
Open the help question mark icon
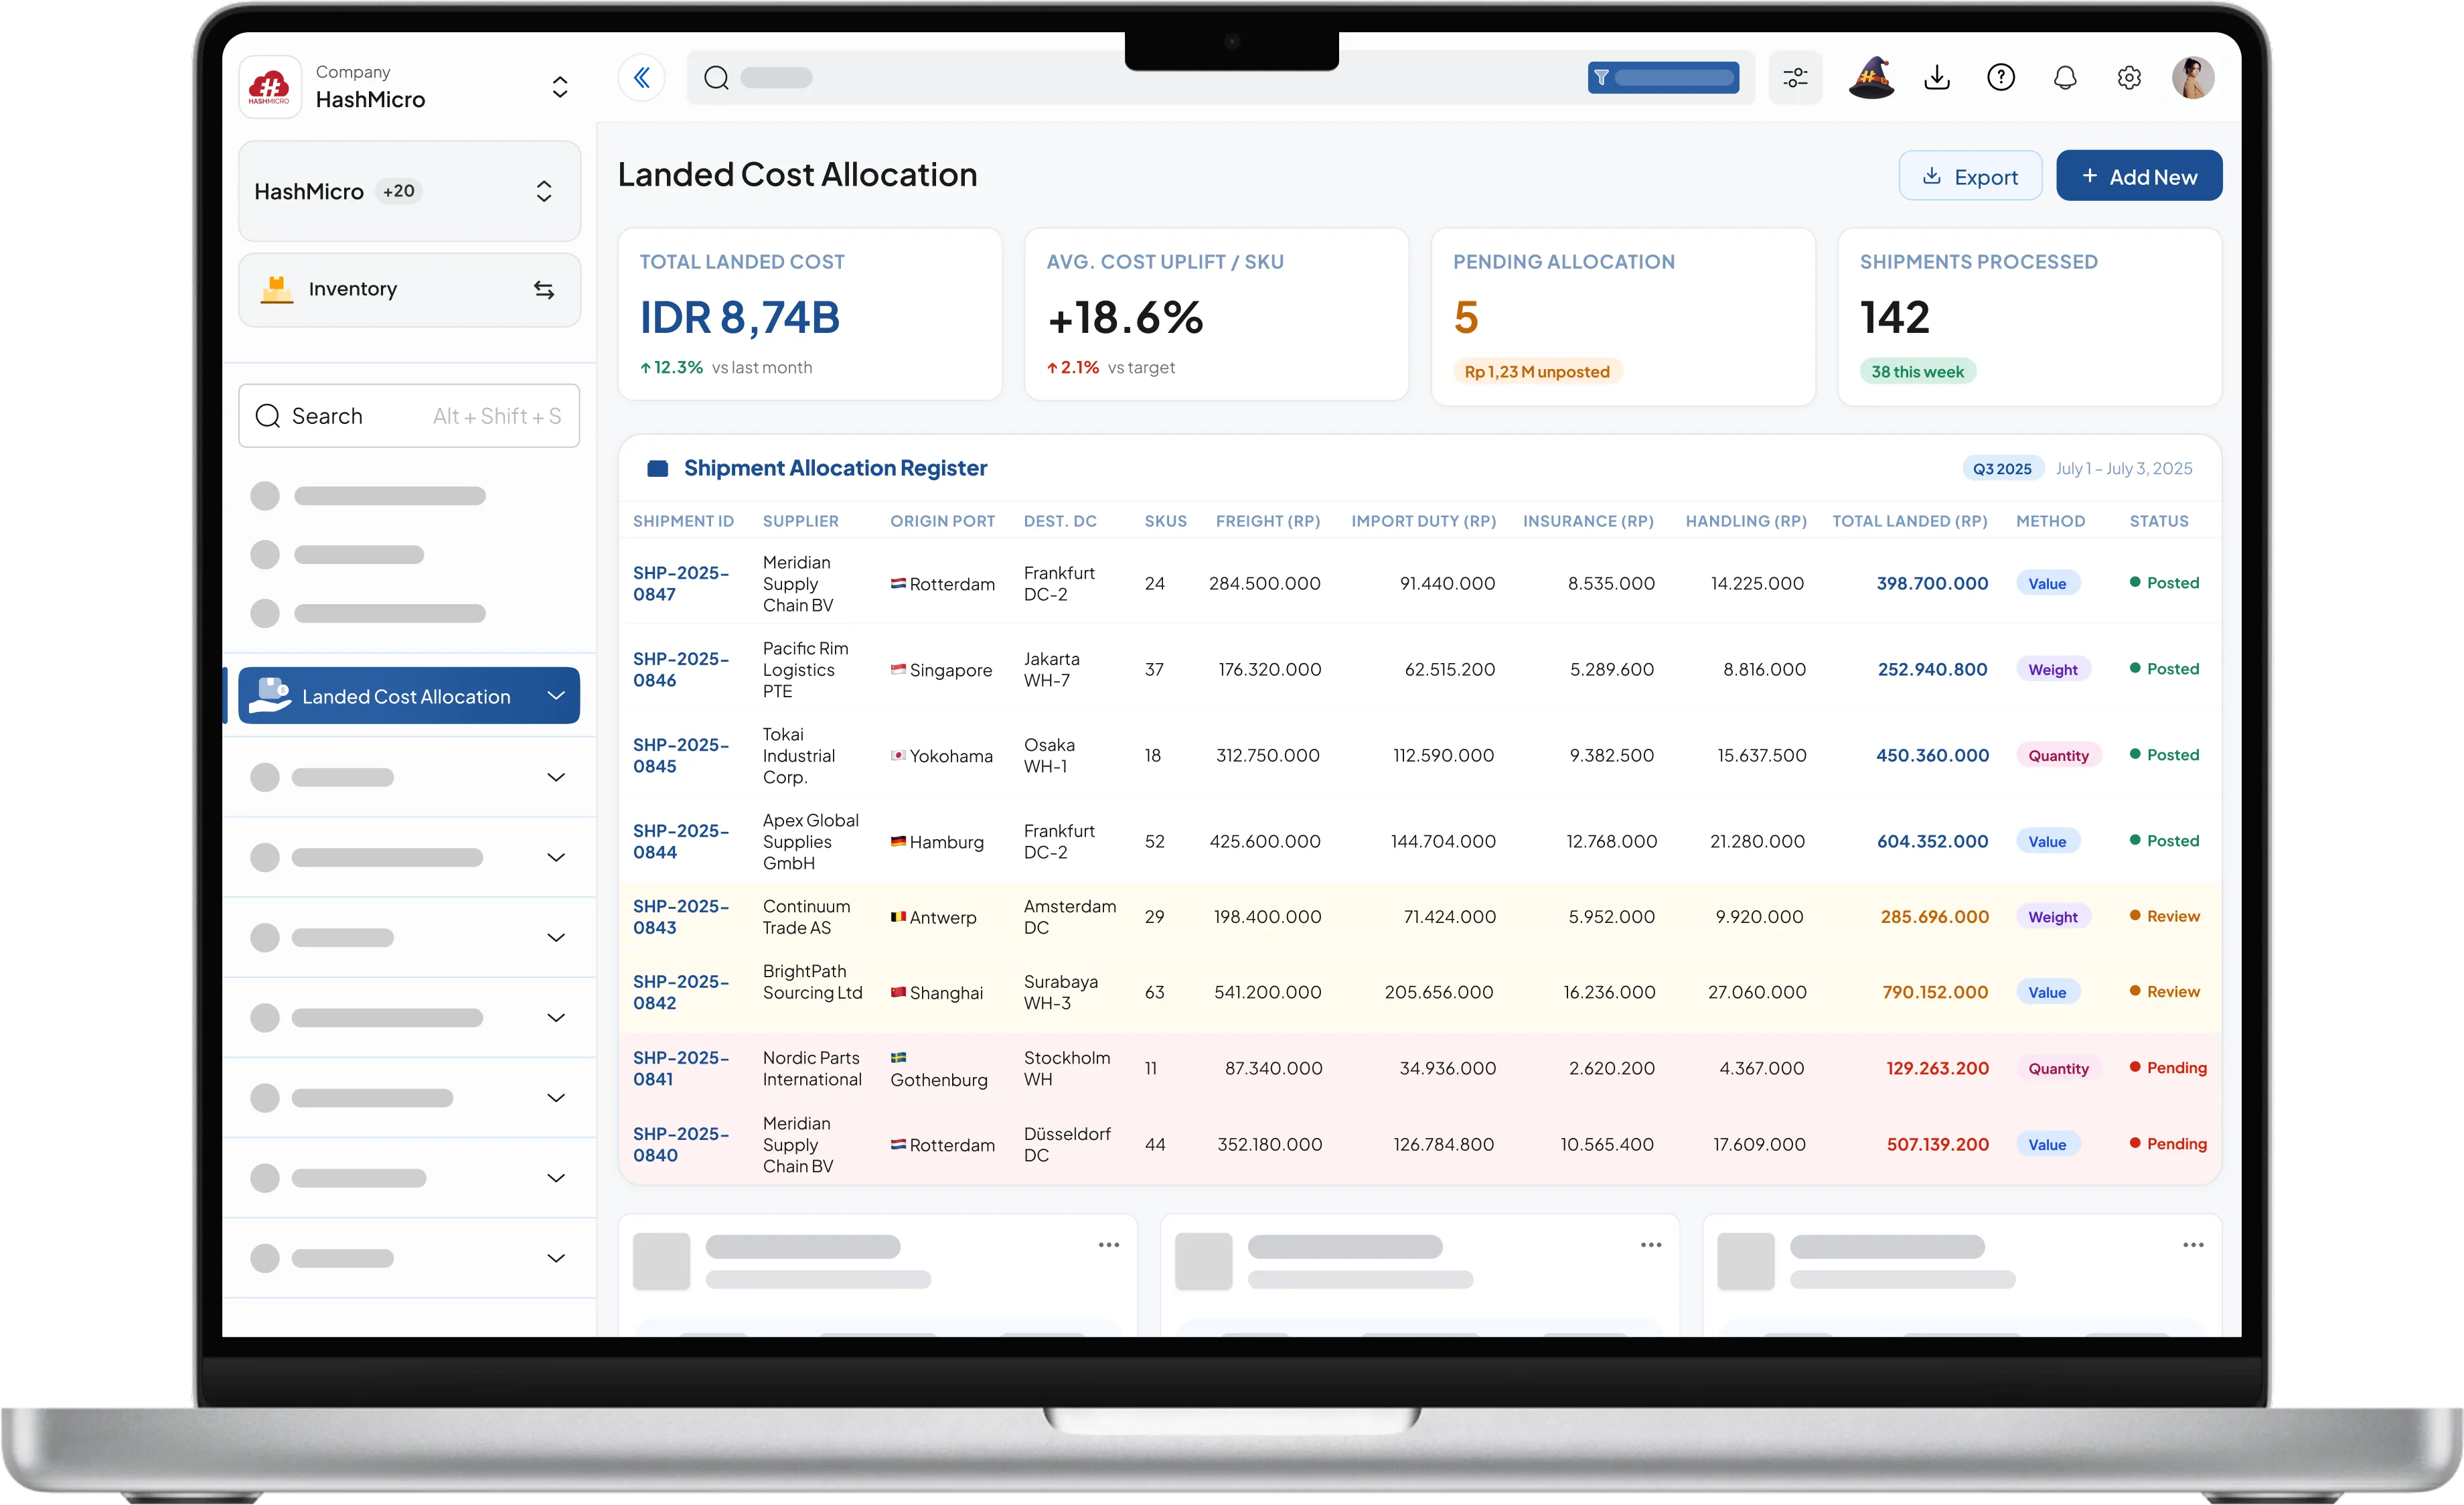tap(2001, 78)
